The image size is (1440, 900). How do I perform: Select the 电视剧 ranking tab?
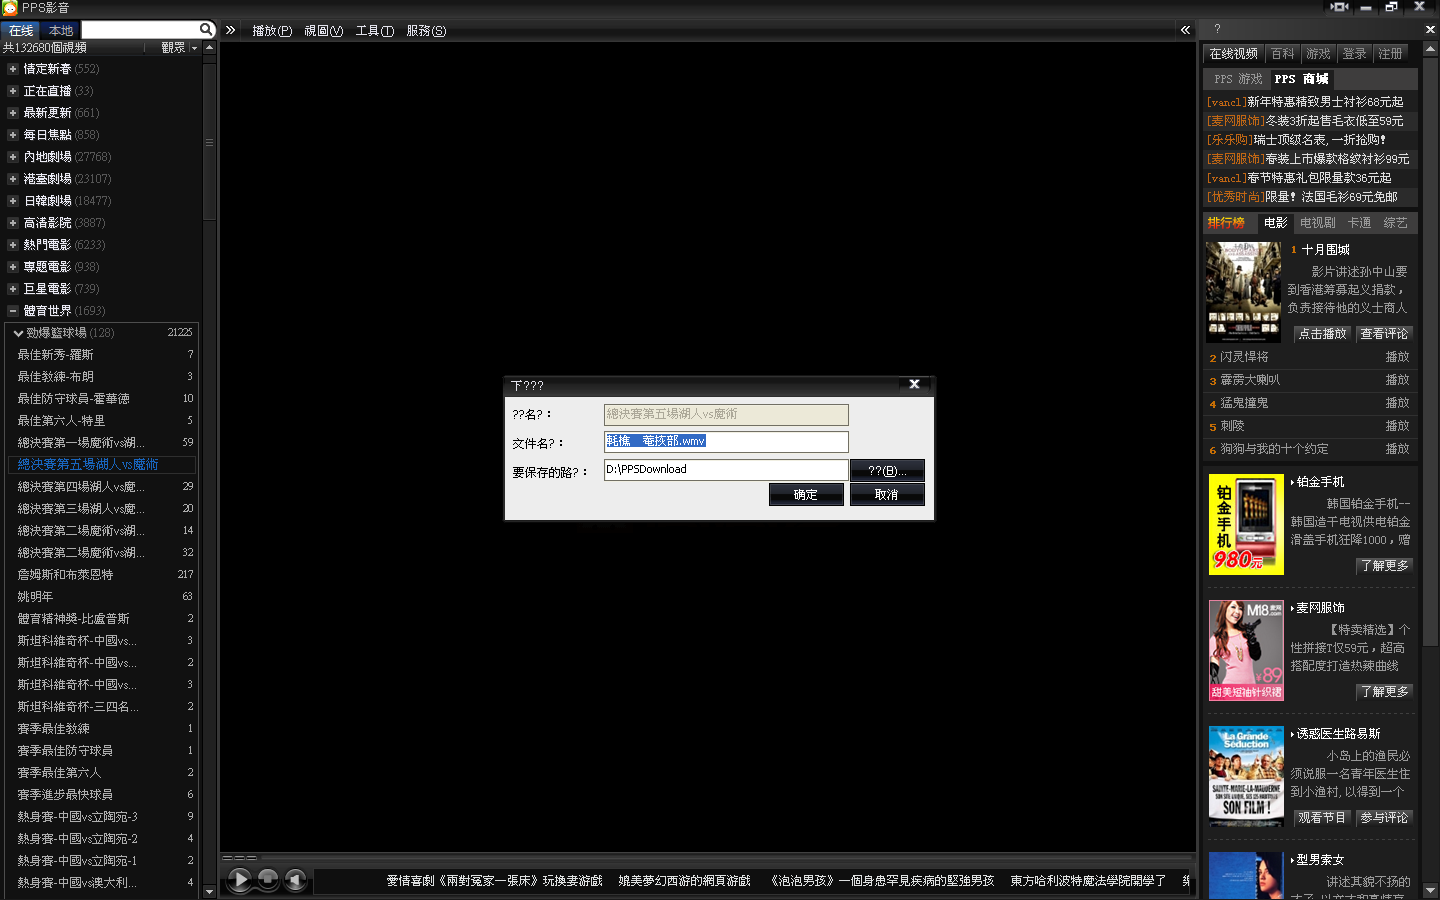(x=1318, y=223)
